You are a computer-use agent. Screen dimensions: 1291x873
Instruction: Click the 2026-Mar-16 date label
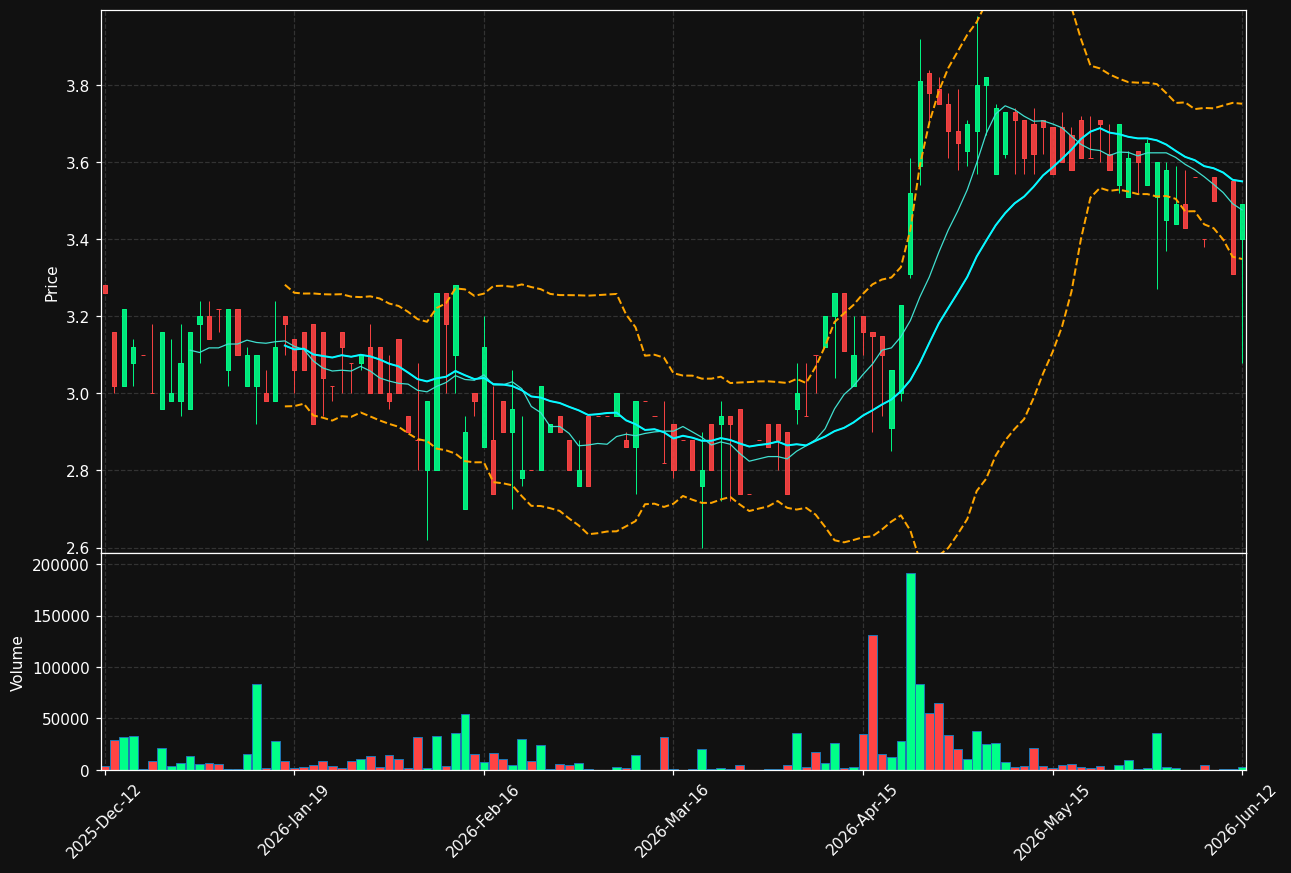672,821
